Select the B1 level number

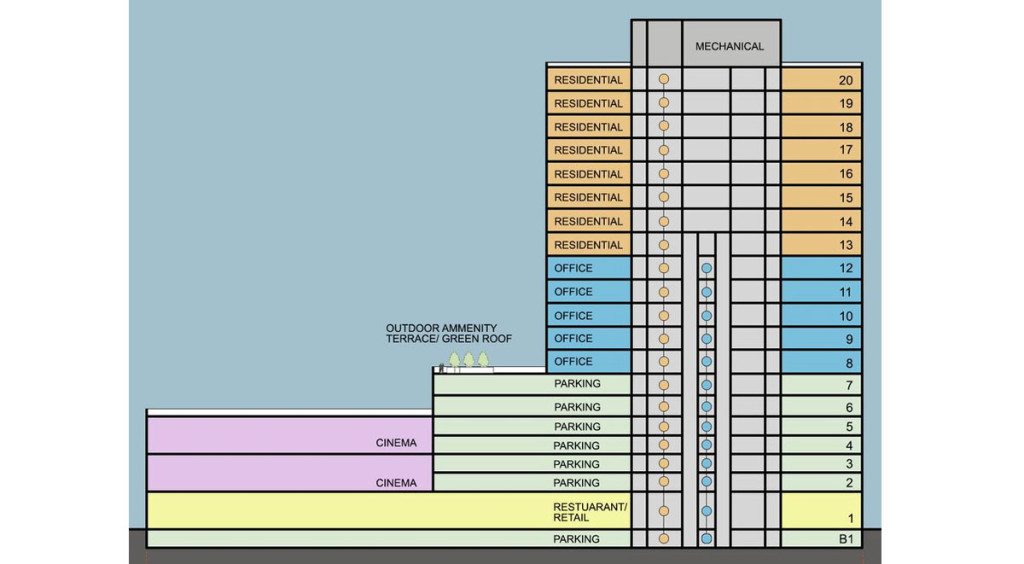click(x=844, y=540)
